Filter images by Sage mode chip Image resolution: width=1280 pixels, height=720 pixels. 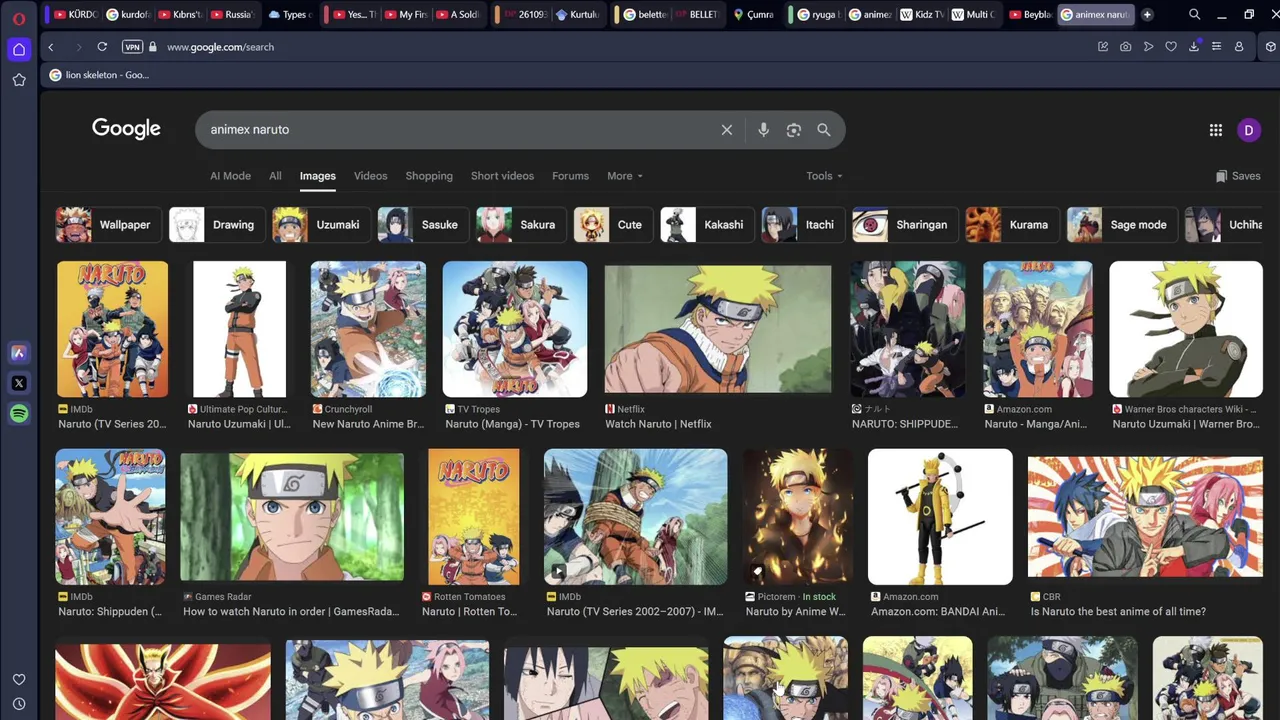1122,225
